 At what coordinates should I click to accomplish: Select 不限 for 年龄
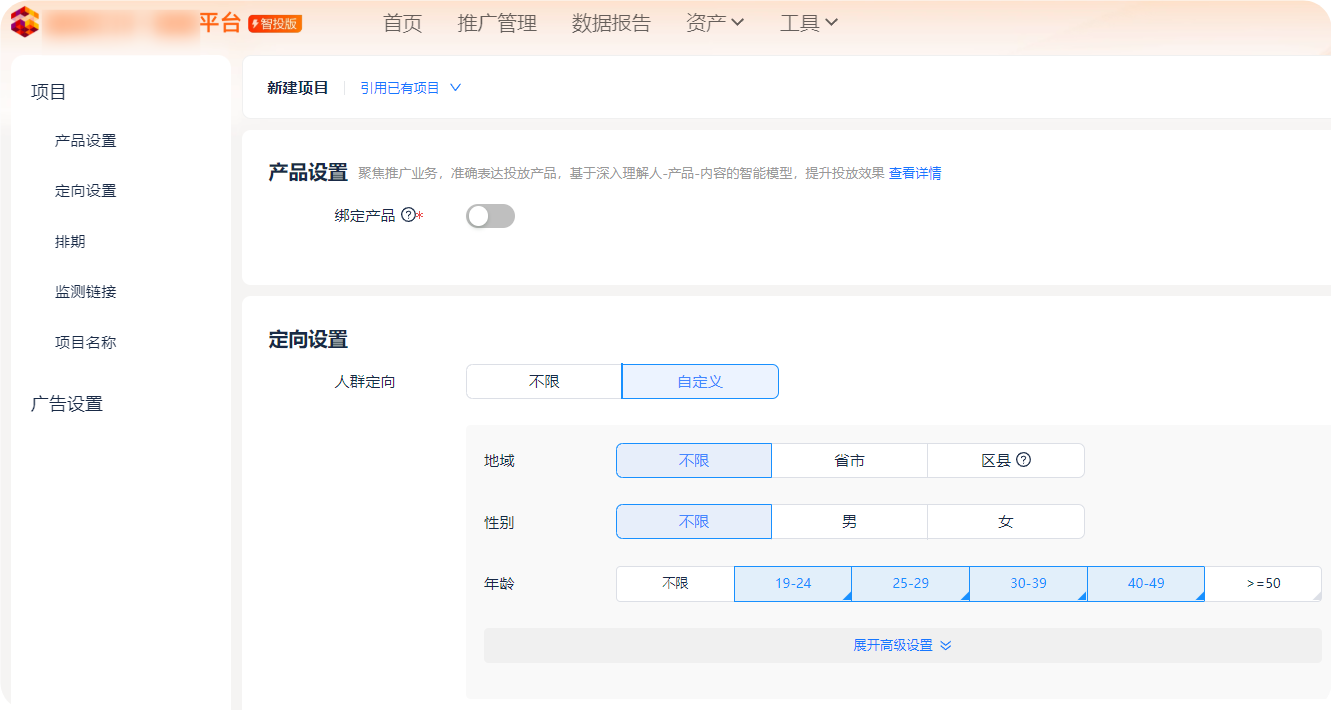click(x=675, y=584)
